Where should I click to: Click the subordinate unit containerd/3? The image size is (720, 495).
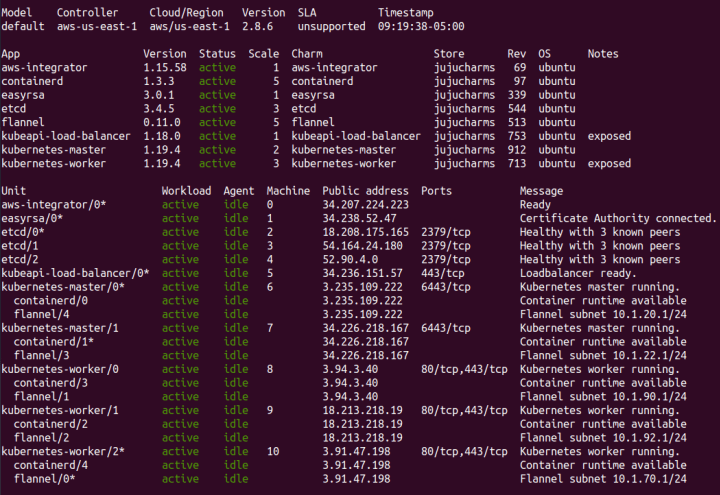(x=51, y=383)
